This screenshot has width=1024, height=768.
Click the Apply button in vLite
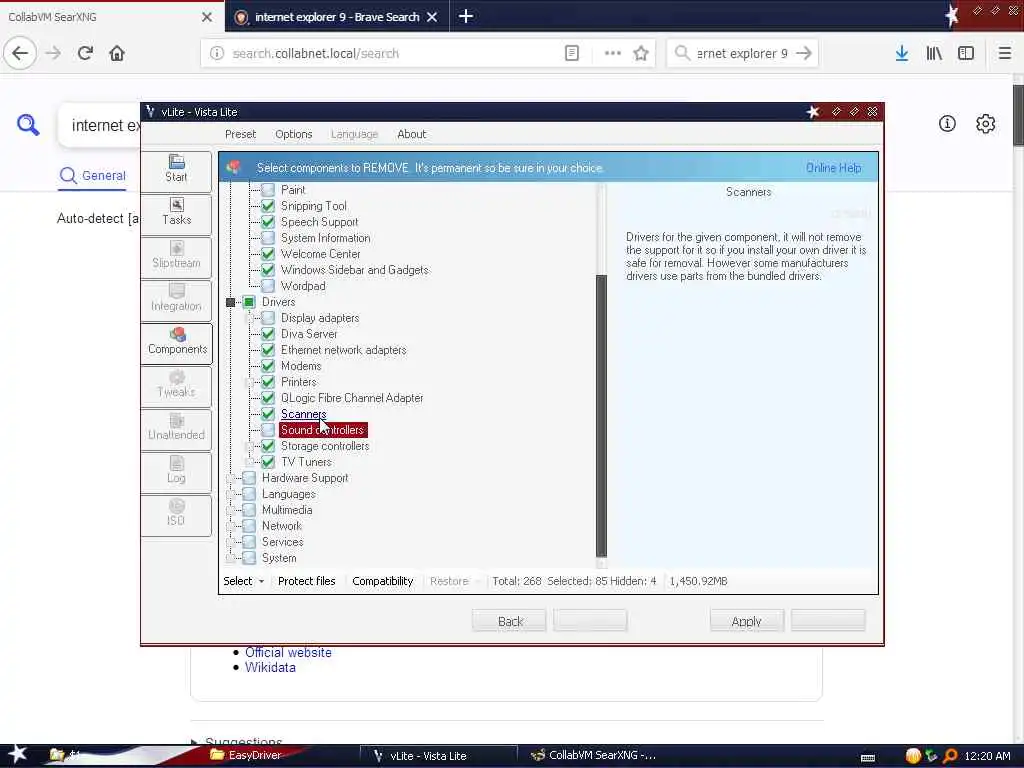point(746,621)
